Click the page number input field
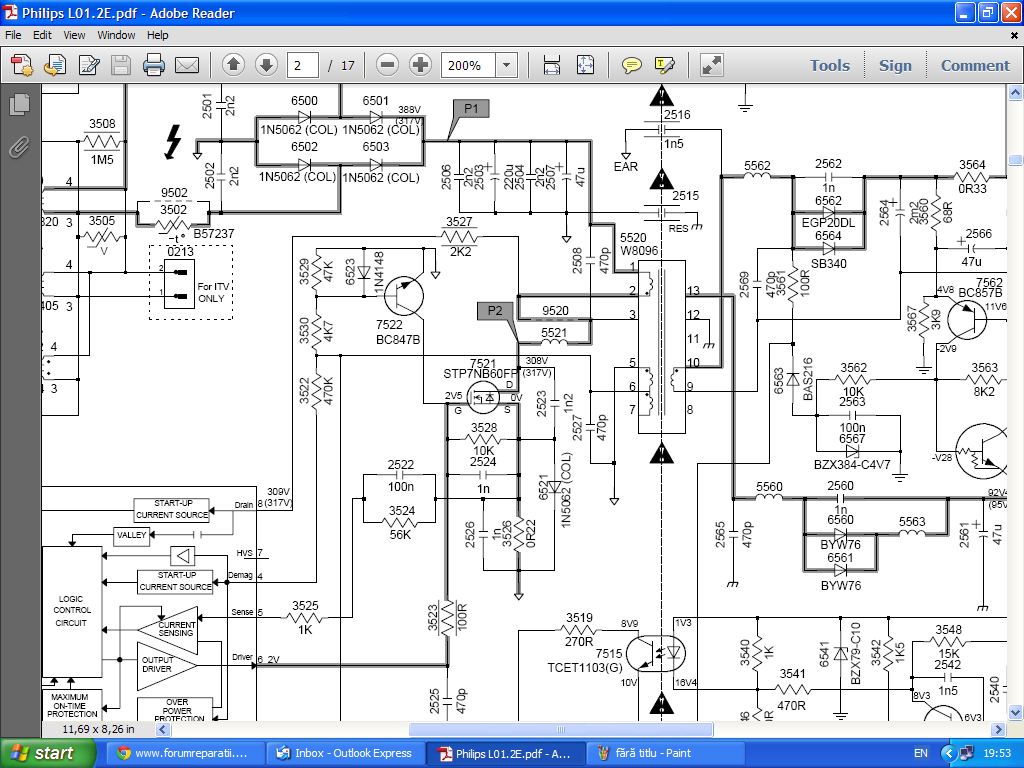Viewport: 1024px width, 768px height. [302, 66]
